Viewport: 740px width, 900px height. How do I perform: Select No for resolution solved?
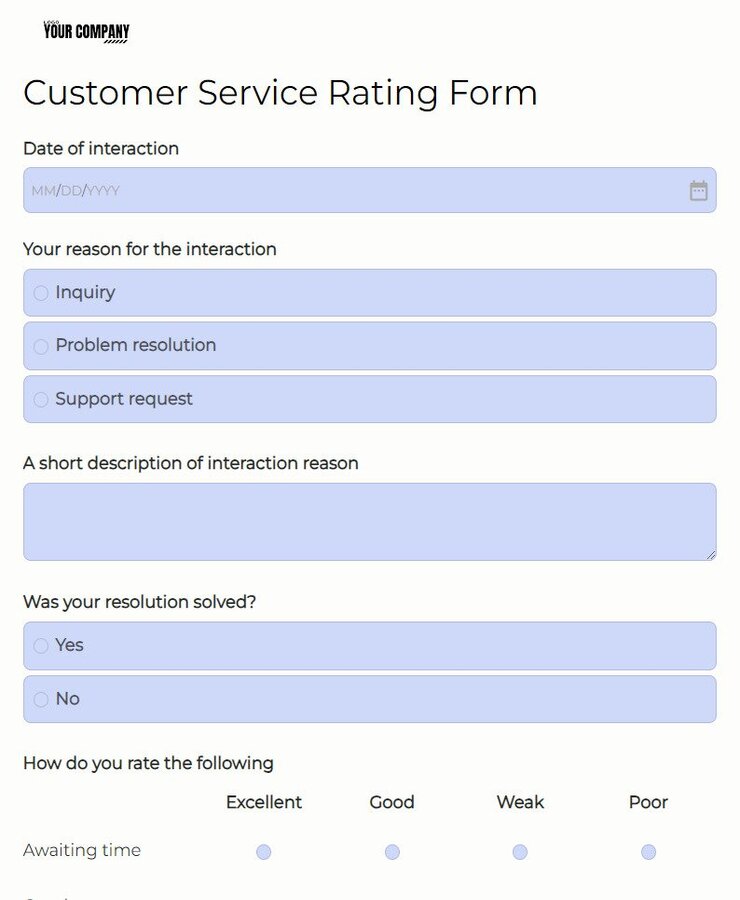coord(40,699)
